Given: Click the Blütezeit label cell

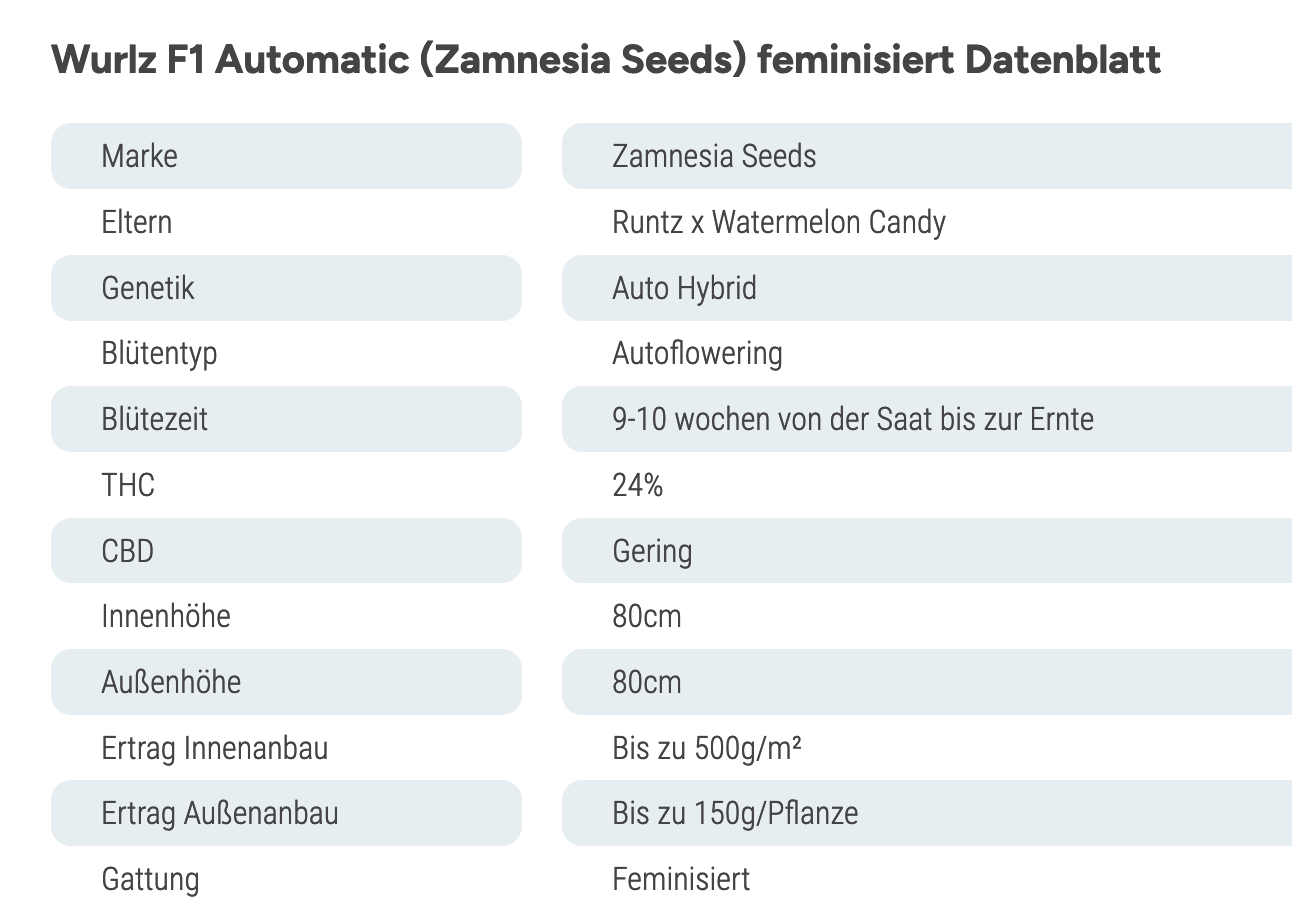Looking at the screenshot, I should (x=286, y=419).
